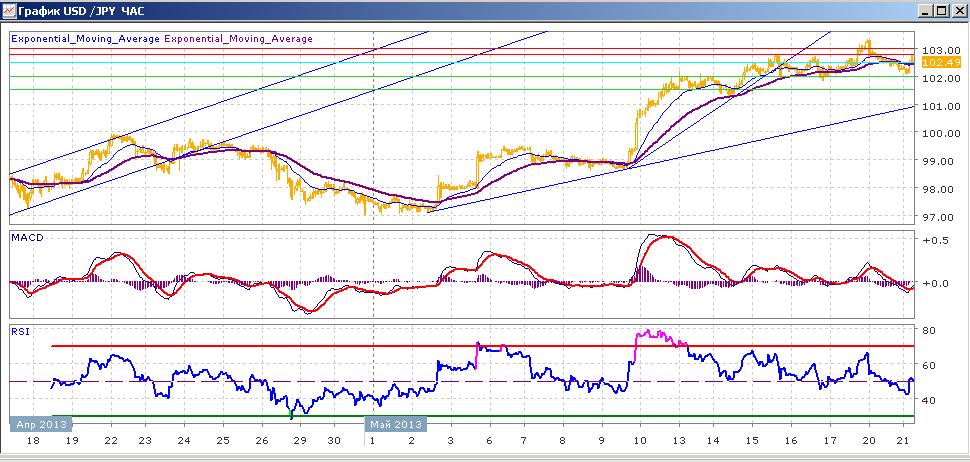
Task: Click date label 23 on time axis
Action: click(145, 441)
